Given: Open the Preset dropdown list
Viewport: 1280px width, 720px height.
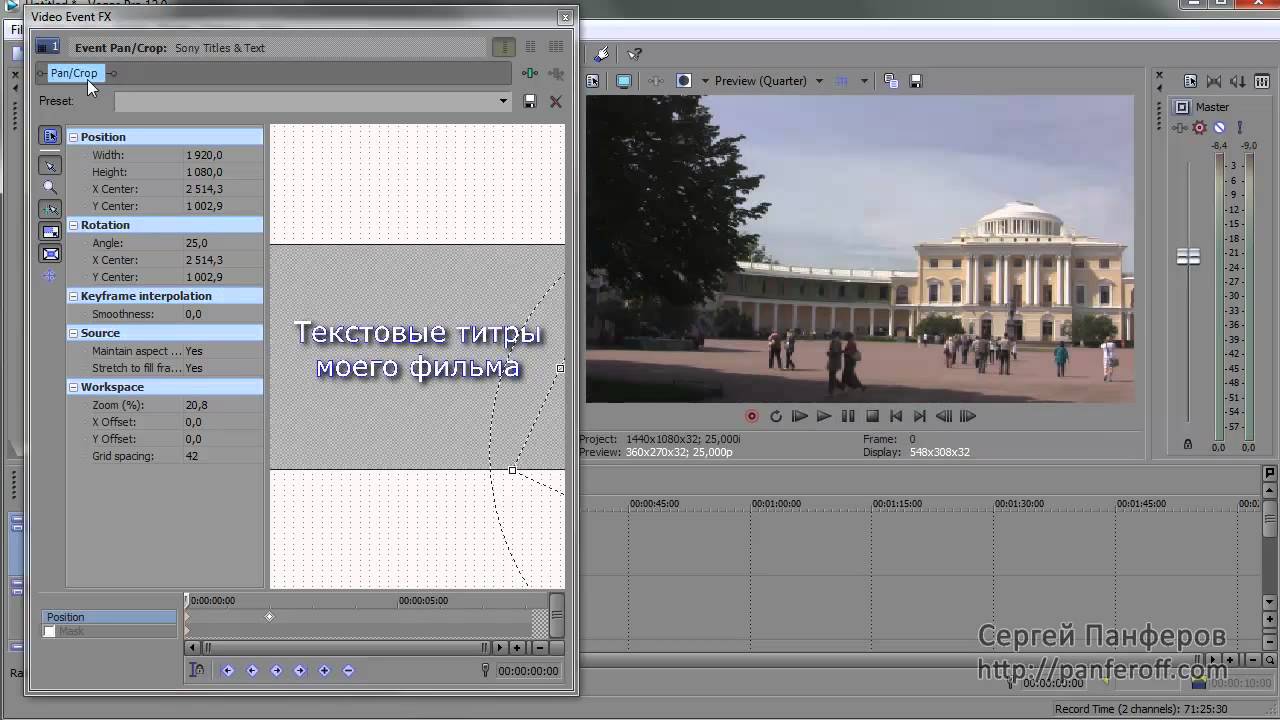Looking at the screenshot, I should point(503,101).
